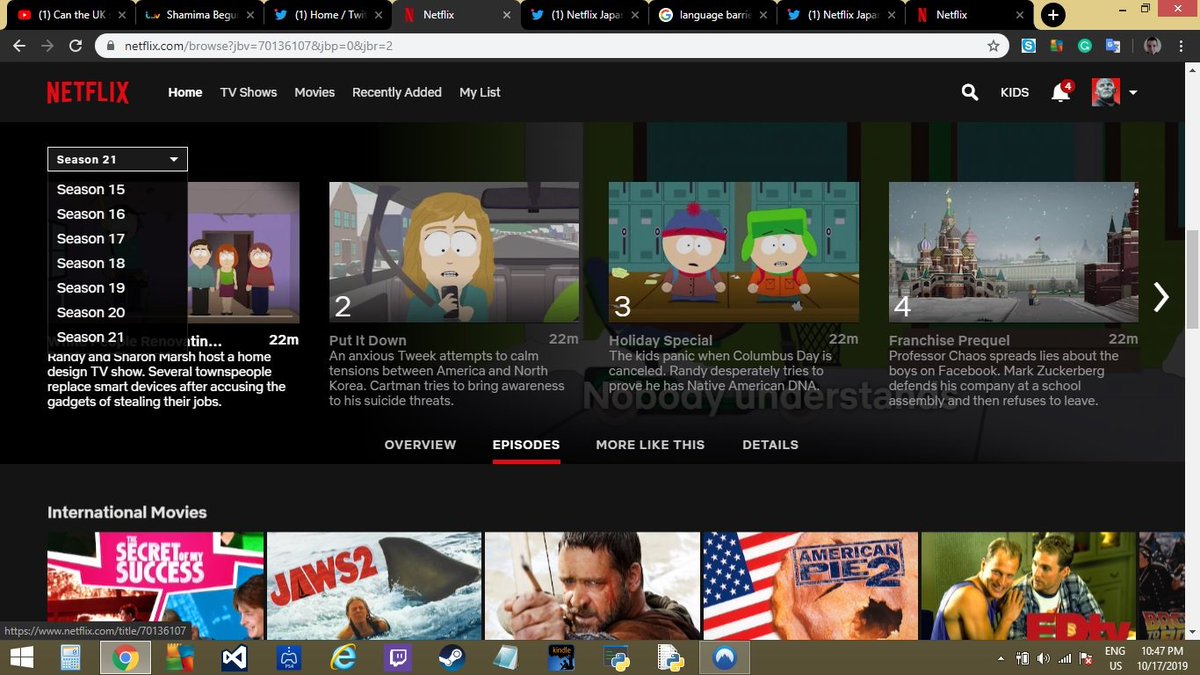Open the profile account dropdown arrow

pos(1132,92)
